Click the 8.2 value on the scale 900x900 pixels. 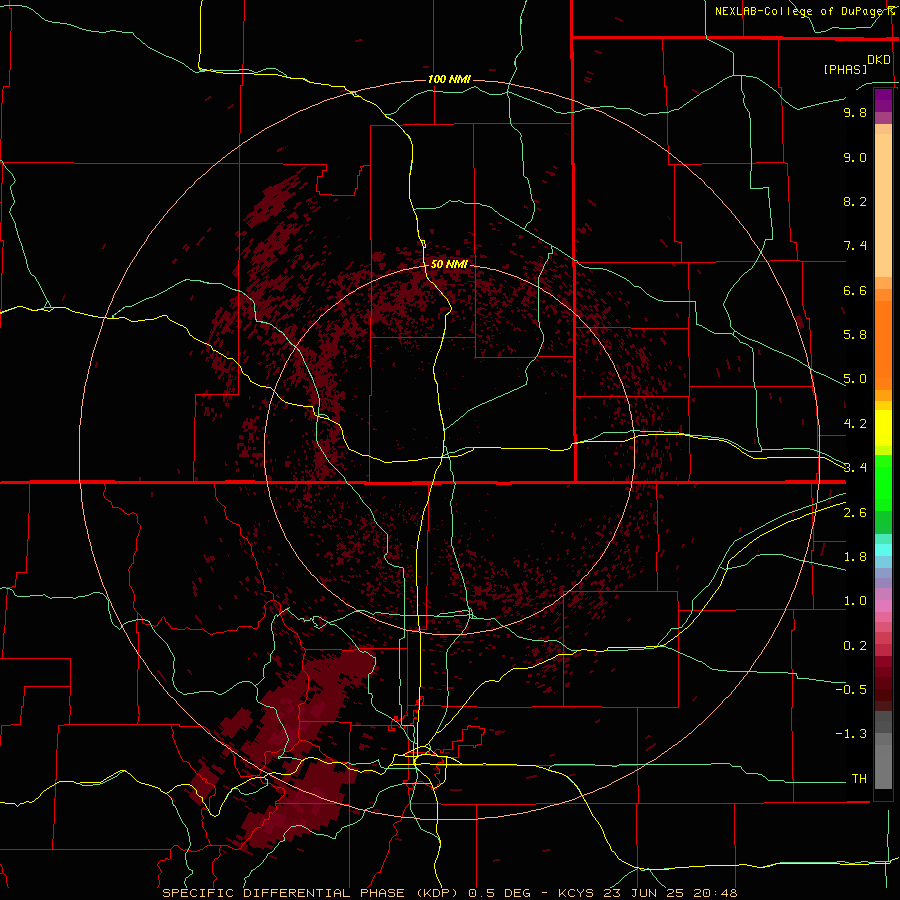click(855, 201)
